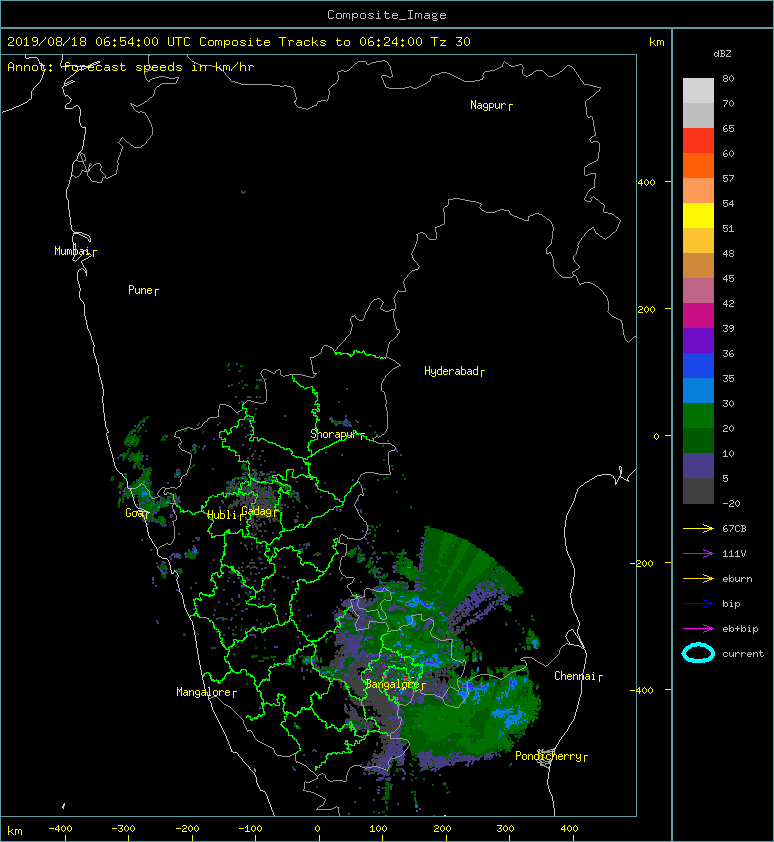Click the bip blue arrow legend icon
774x842 pixels.
tap(698, 604)
